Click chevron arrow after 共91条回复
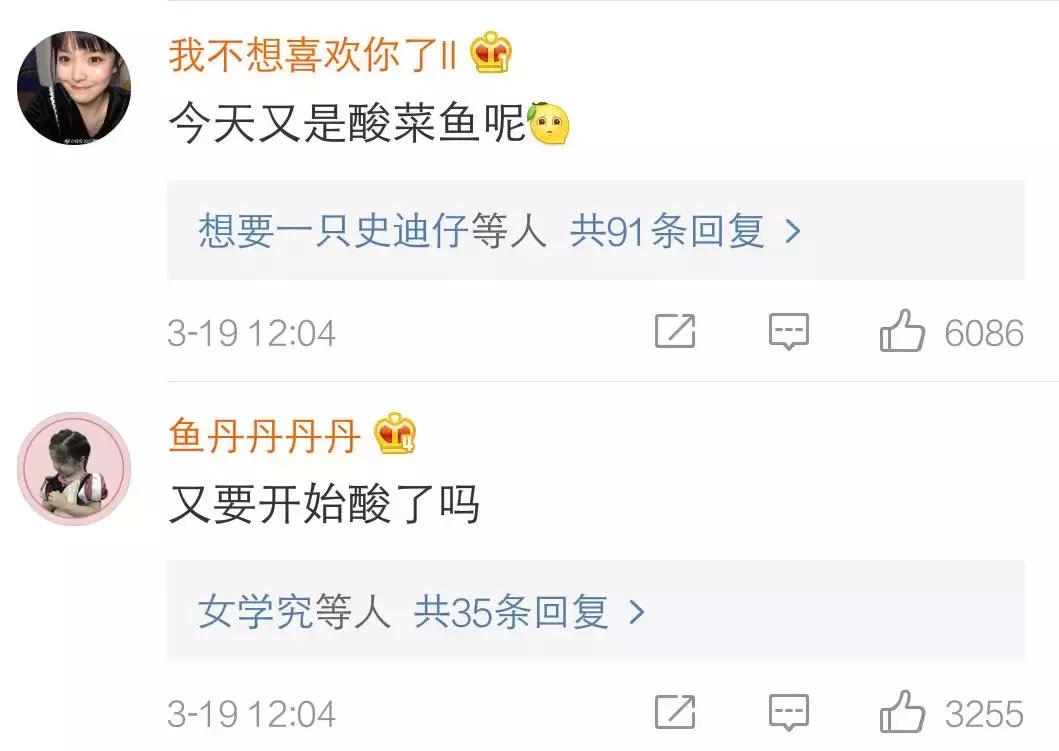This screenshot has height=751, width=1059. pyautogui.click(x=793, y=232)
